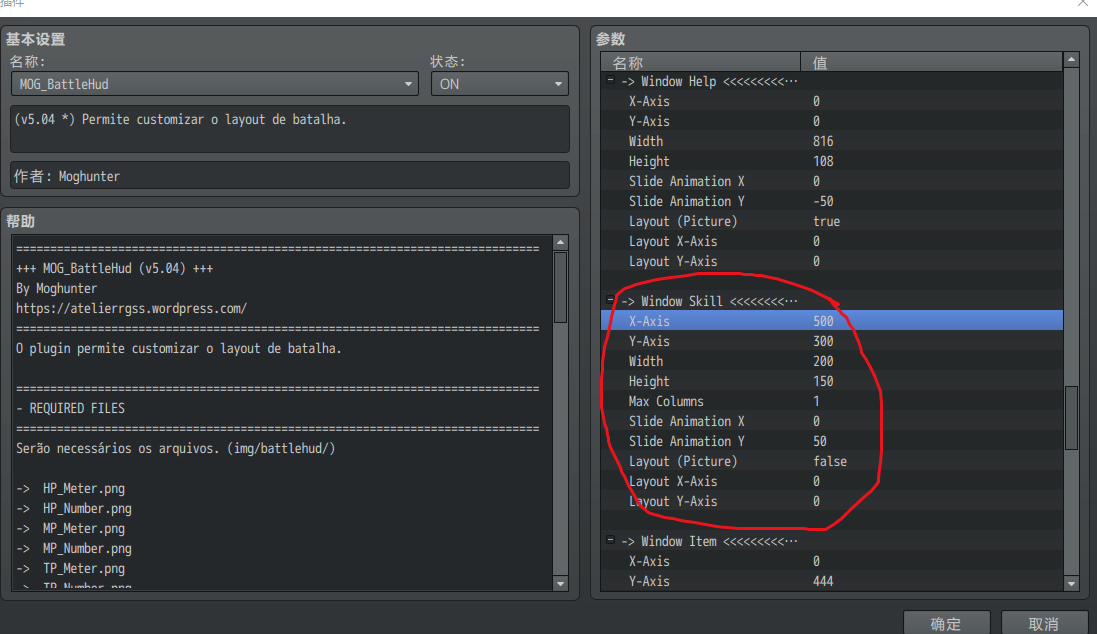Click the TP_Meter.png line in help
The height and width of the screenshot is (634, 1097).
[84, 568]
